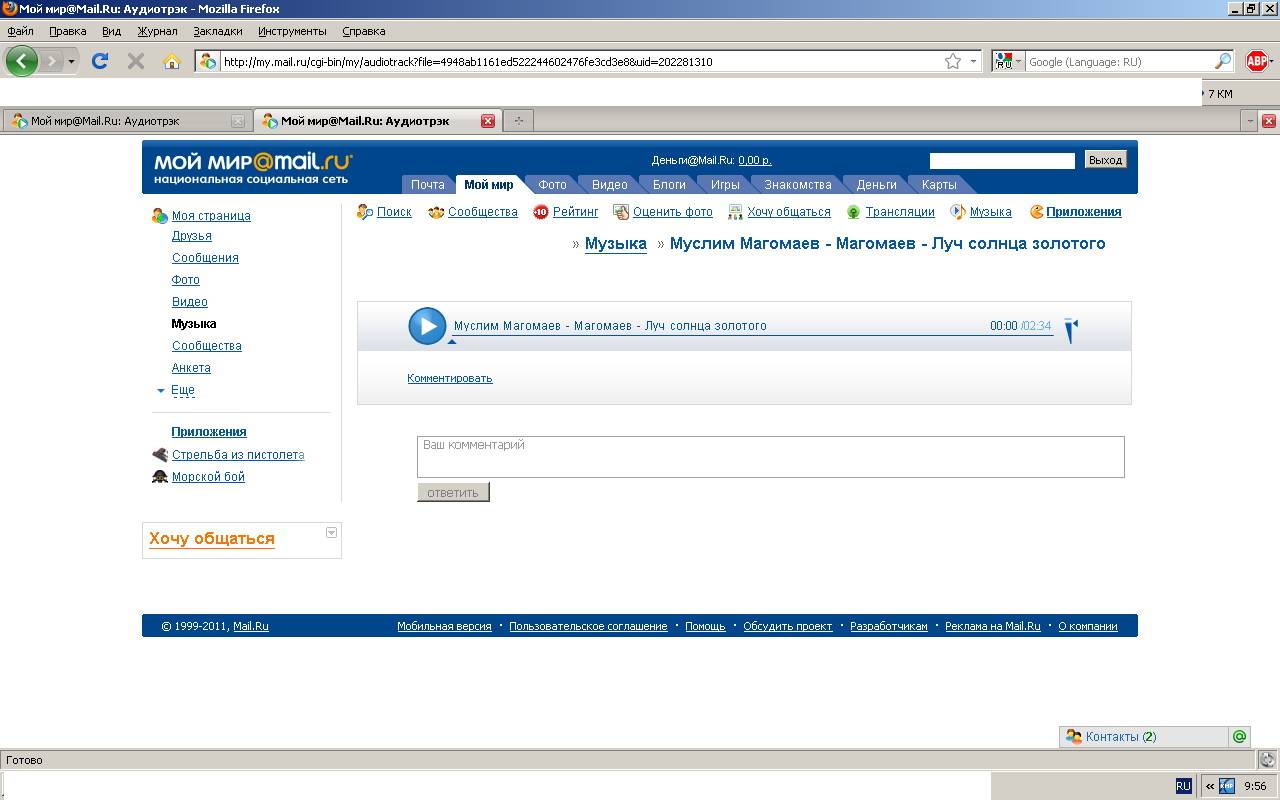The height and width of the screenshot is (800, 1280).
Task: Open the Поиск icon in site navigation
Action: 365,212
